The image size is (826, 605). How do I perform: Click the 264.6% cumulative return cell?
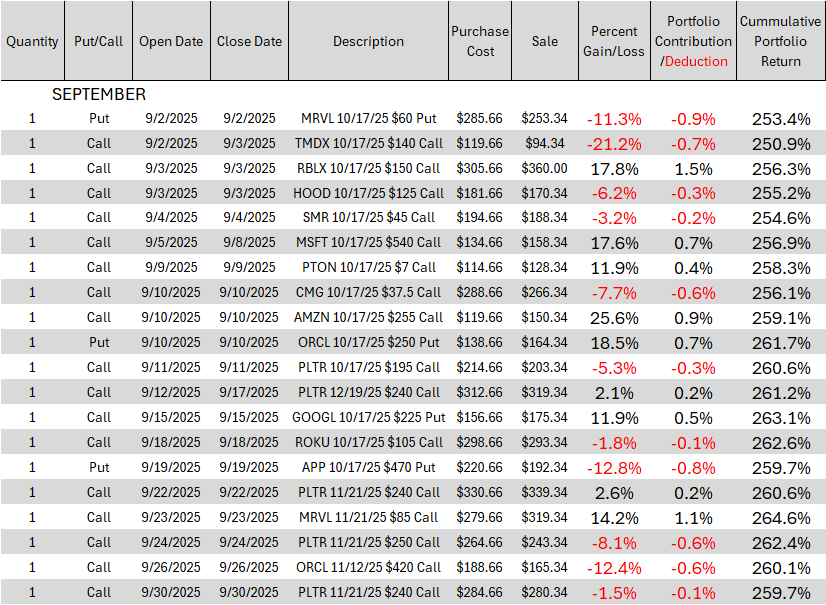point(781,518)
